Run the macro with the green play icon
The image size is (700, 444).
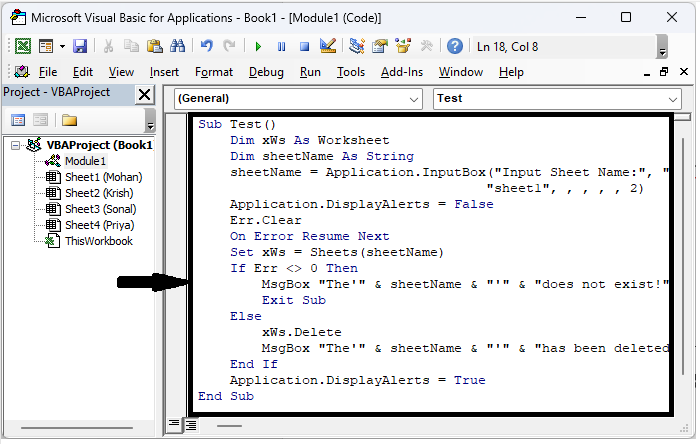(x=258, y=46)
